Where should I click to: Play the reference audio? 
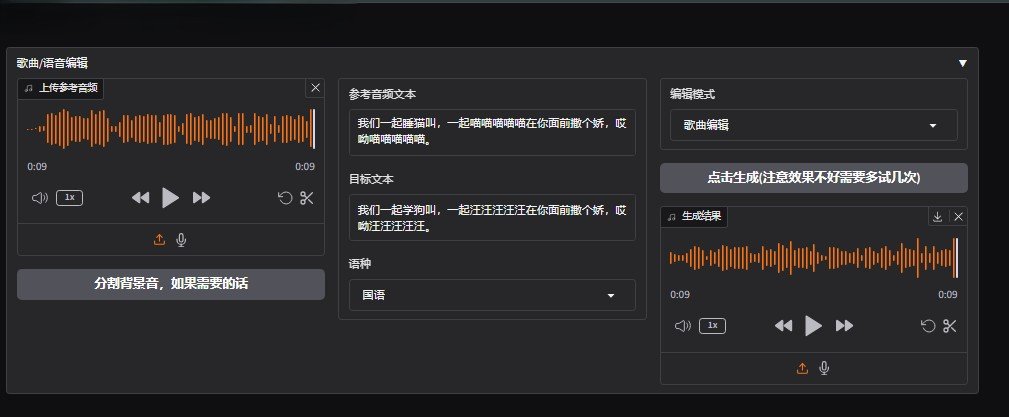[170, 198]
